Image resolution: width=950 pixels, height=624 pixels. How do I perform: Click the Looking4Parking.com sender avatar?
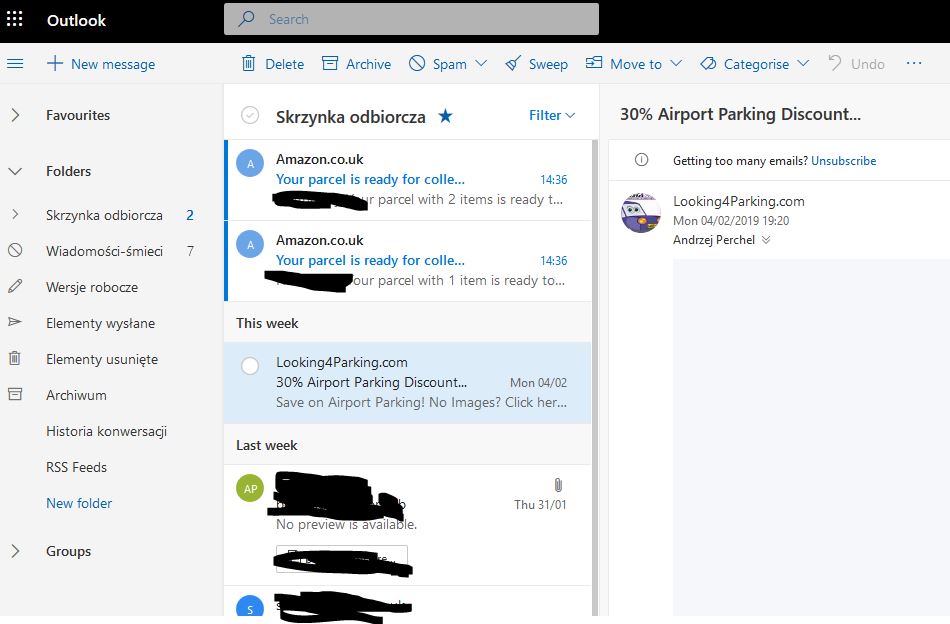click(x=640, y=213)
